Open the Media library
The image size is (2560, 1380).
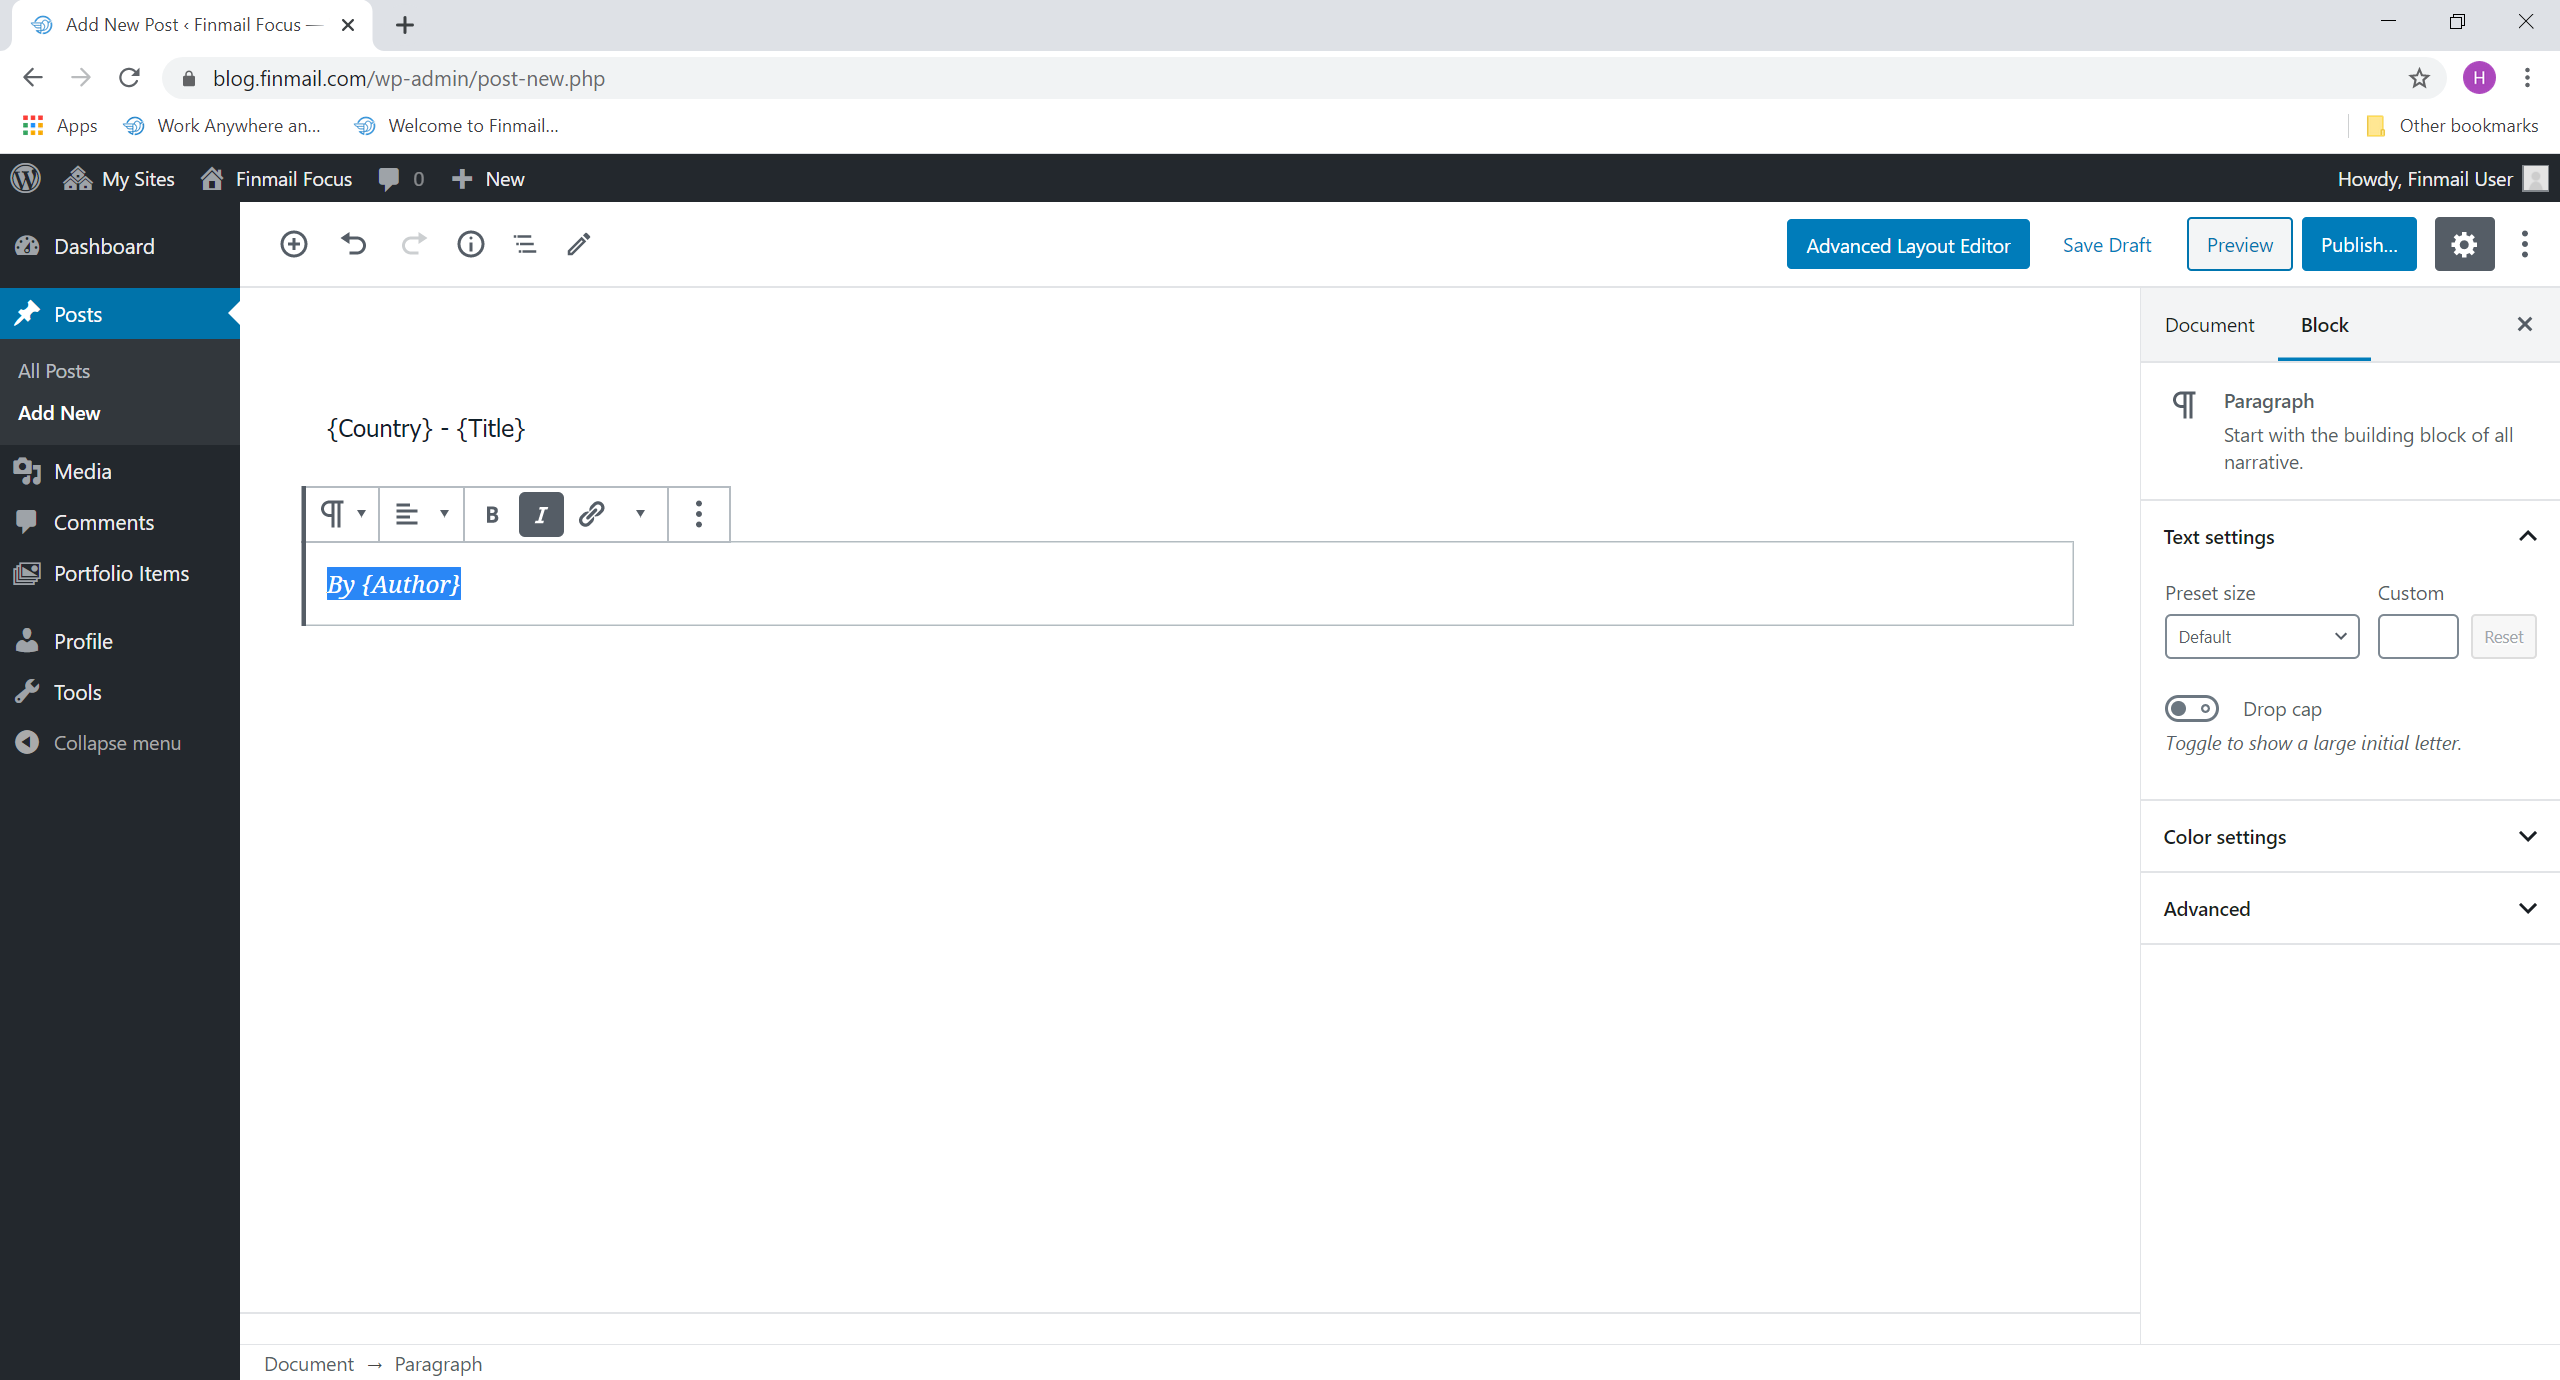pyautogui.click(x=120, y=471)
